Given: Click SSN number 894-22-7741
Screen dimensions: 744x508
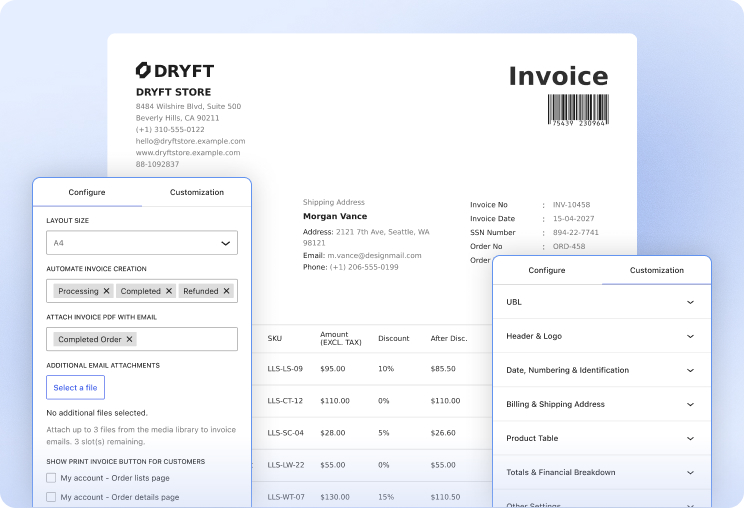Looking at the screenshot, I should coord(576,232).
